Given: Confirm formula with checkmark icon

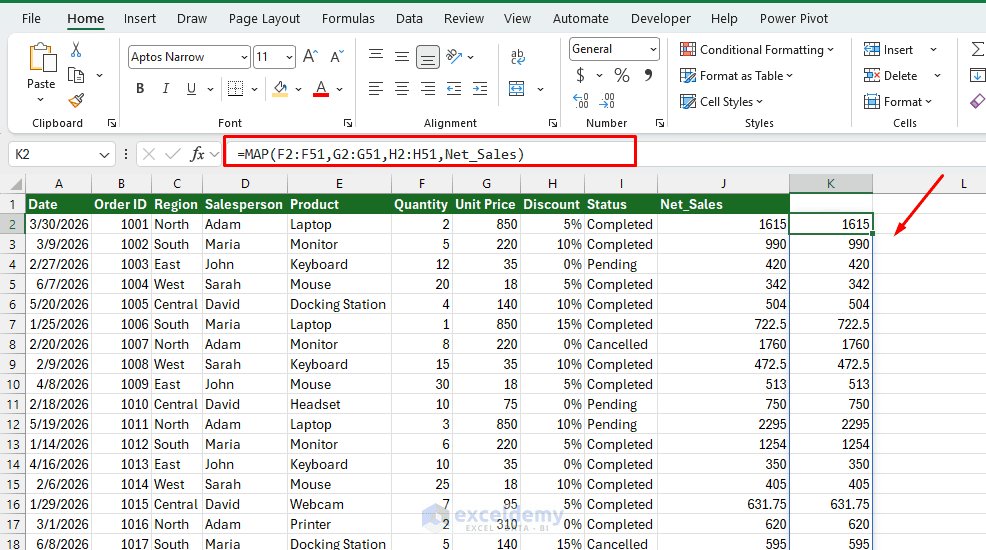Looking at the screenshot, I should pyautogui.click(x=173, y=154).
